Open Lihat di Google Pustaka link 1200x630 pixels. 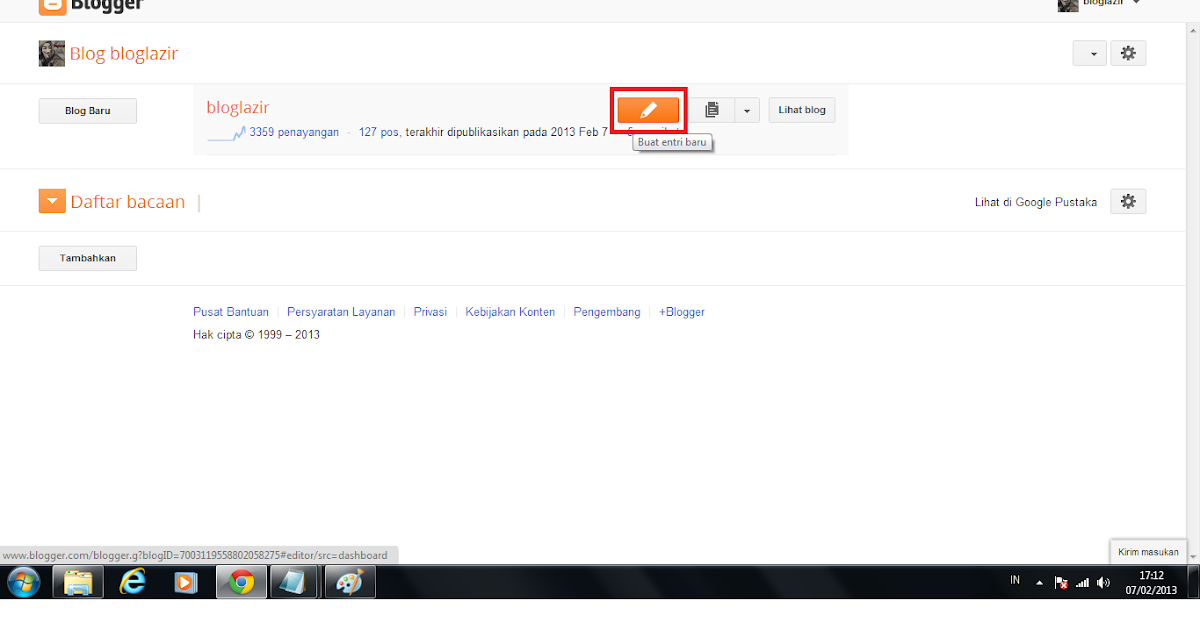pyautogui.click(x=1036, y=202)
